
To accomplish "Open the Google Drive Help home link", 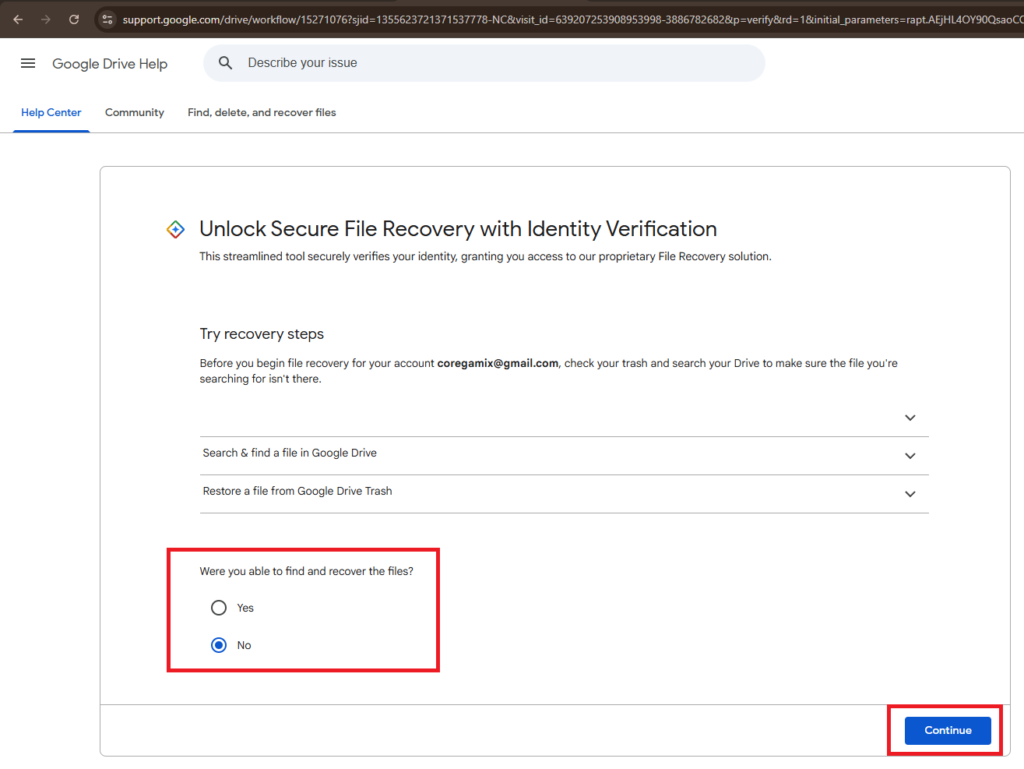I will 110,64.
